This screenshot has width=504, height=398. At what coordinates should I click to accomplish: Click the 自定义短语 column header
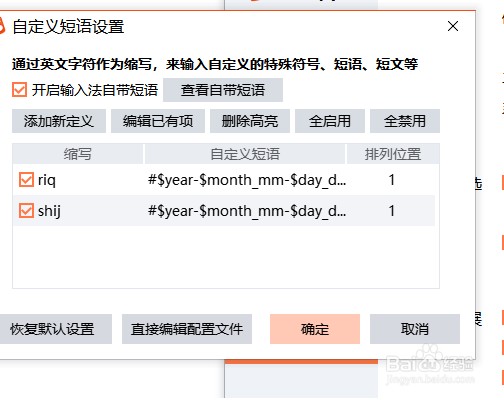245,154
